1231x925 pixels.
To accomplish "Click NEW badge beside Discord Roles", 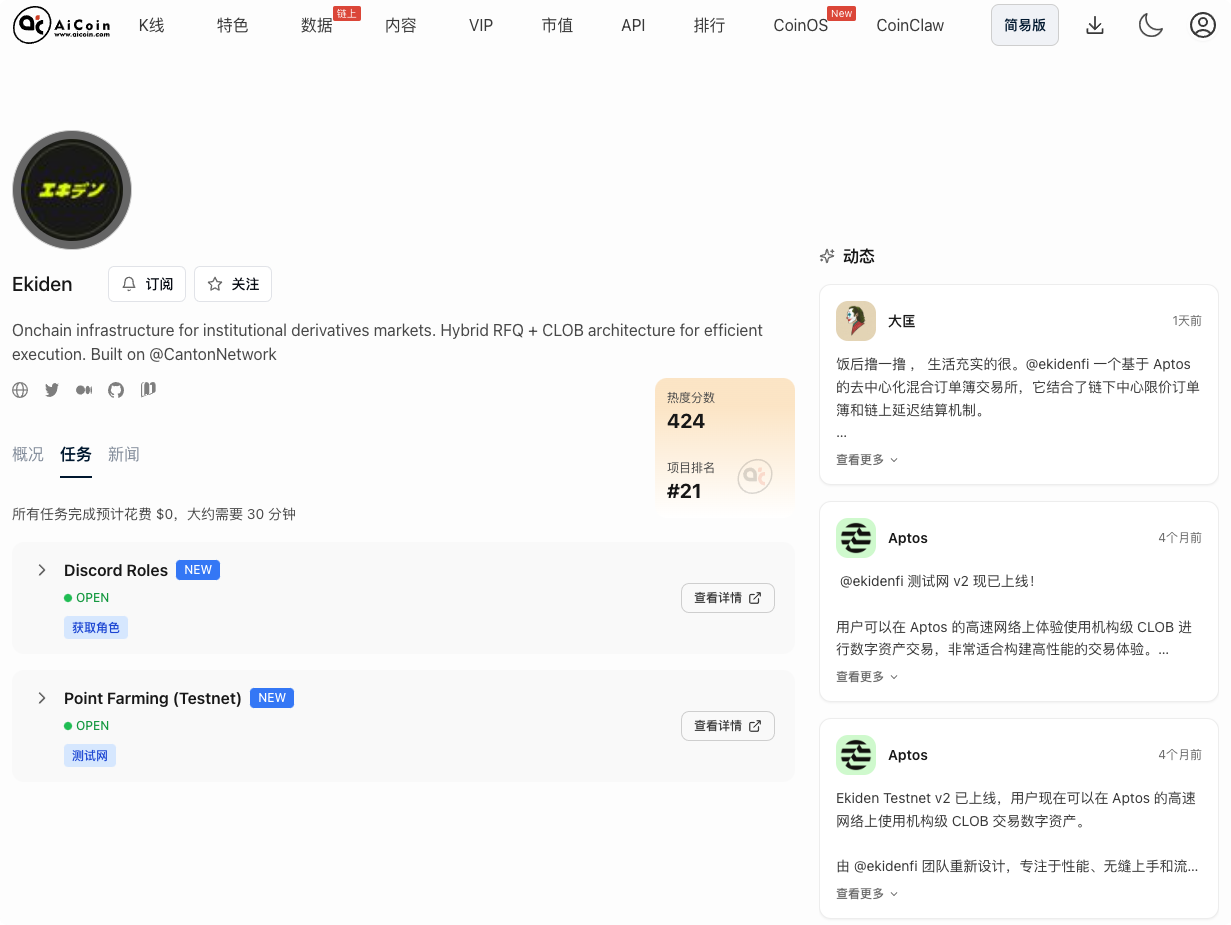I will (x=198, y=570).
